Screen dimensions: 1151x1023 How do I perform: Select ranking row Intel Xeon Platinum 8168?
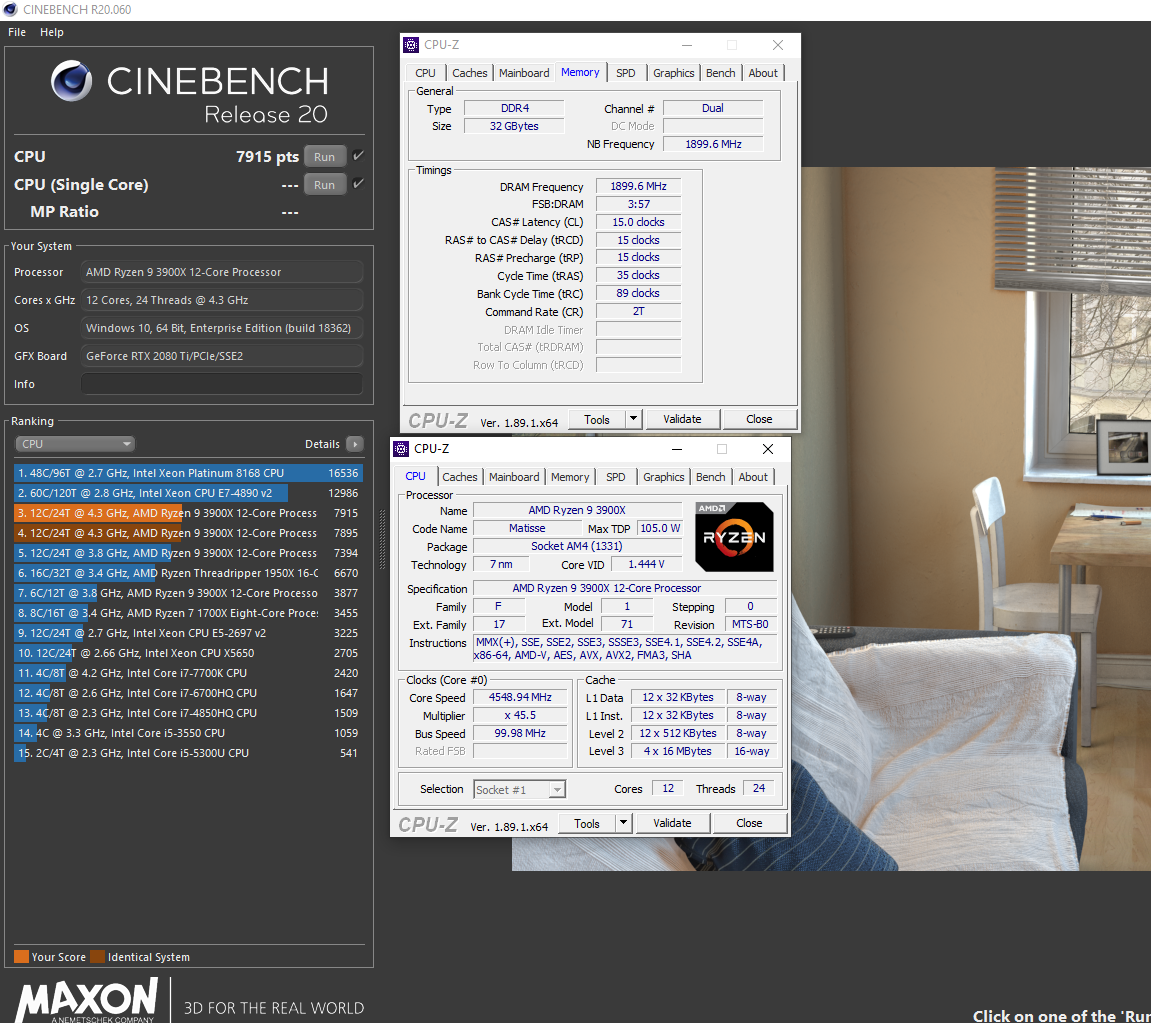[188, 473]
